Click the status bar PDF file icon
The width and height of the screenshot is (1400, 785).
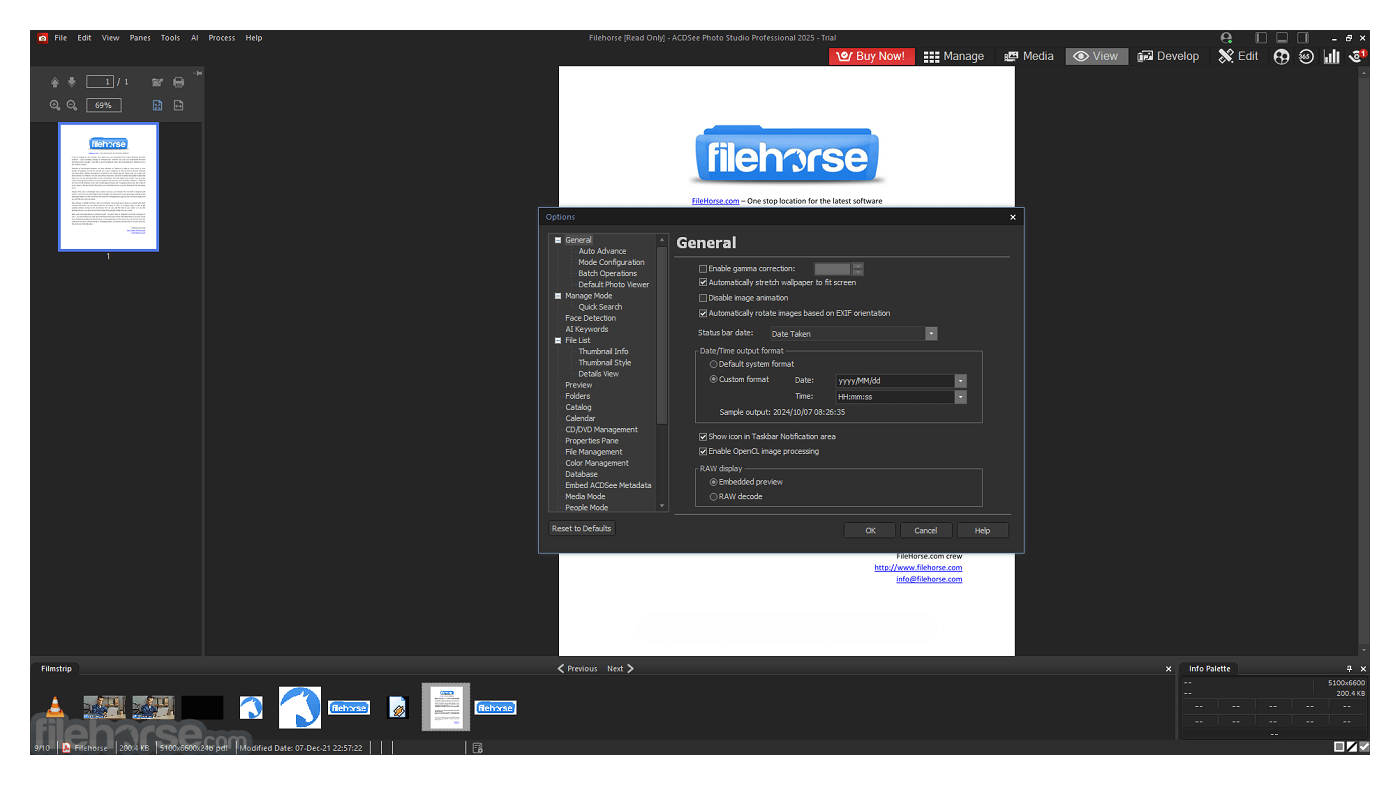click(x=66, y=747)
